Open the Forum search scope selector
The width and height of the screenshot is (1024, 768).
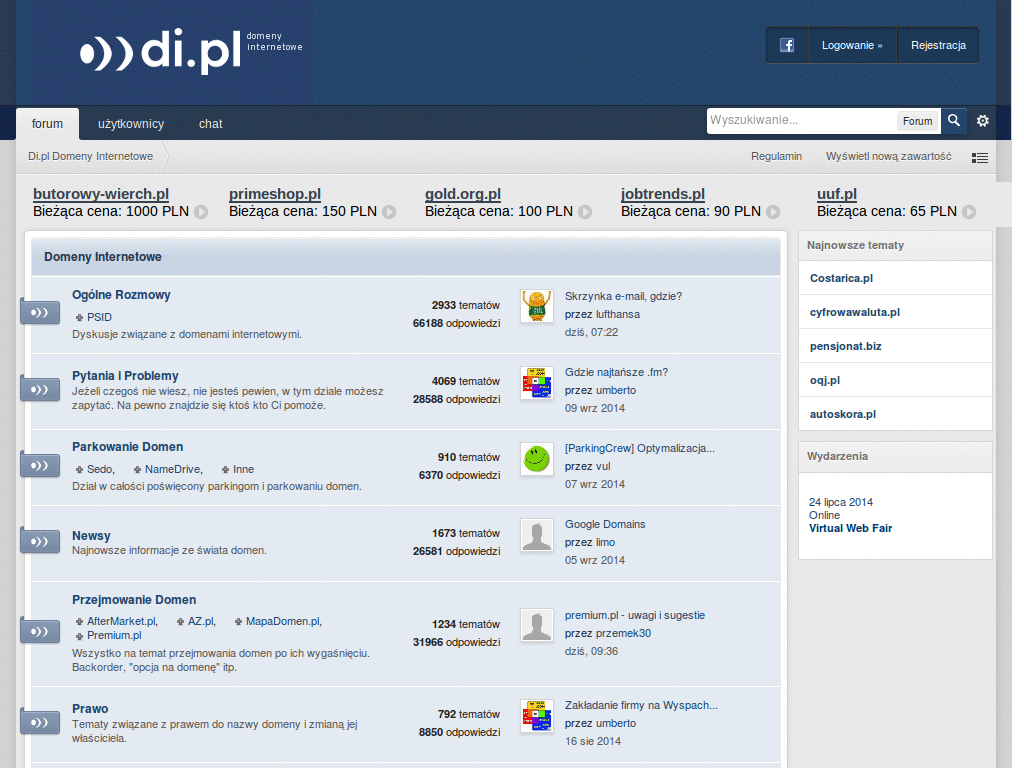tap(917, 121)
